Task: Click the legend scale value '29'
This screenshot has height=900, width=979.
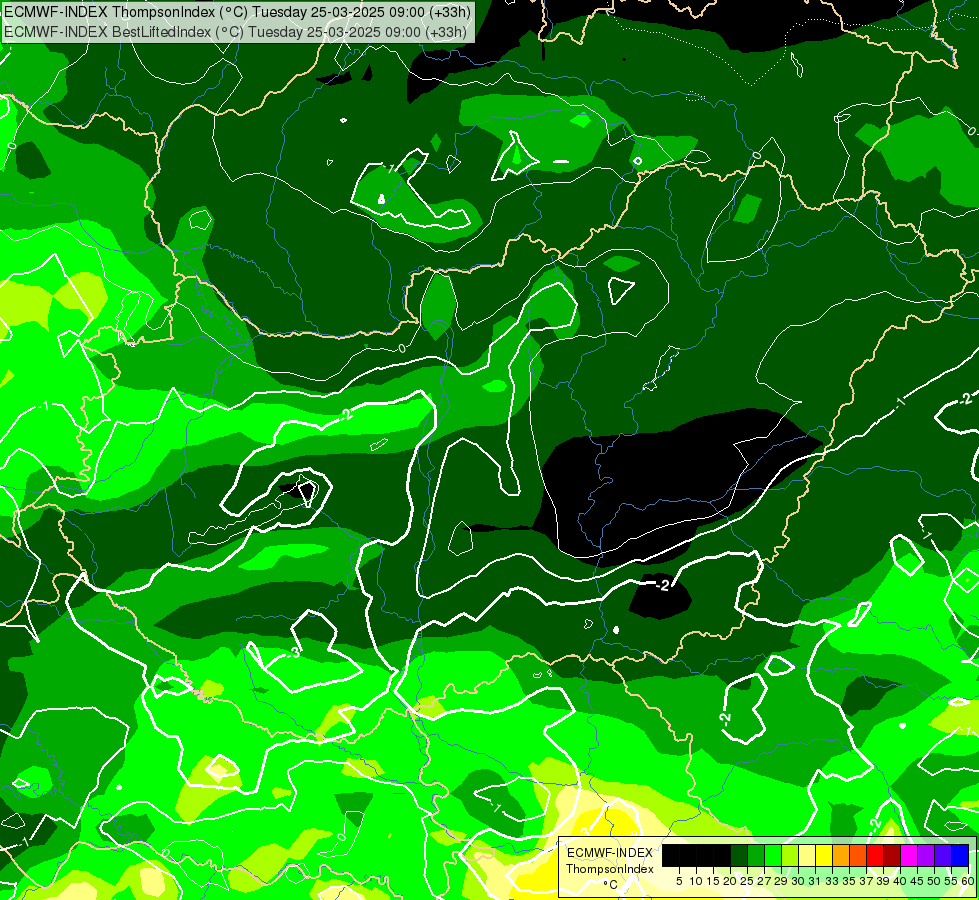Action: coord(781,881)
